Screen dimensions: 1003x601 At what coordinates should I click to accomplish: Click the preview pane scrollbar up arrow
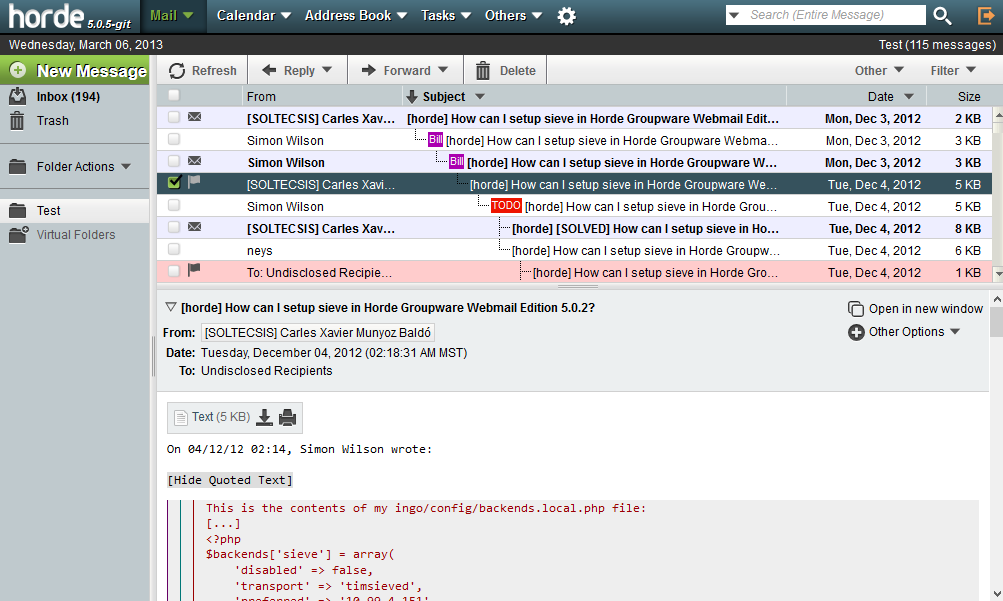[997, 299]
